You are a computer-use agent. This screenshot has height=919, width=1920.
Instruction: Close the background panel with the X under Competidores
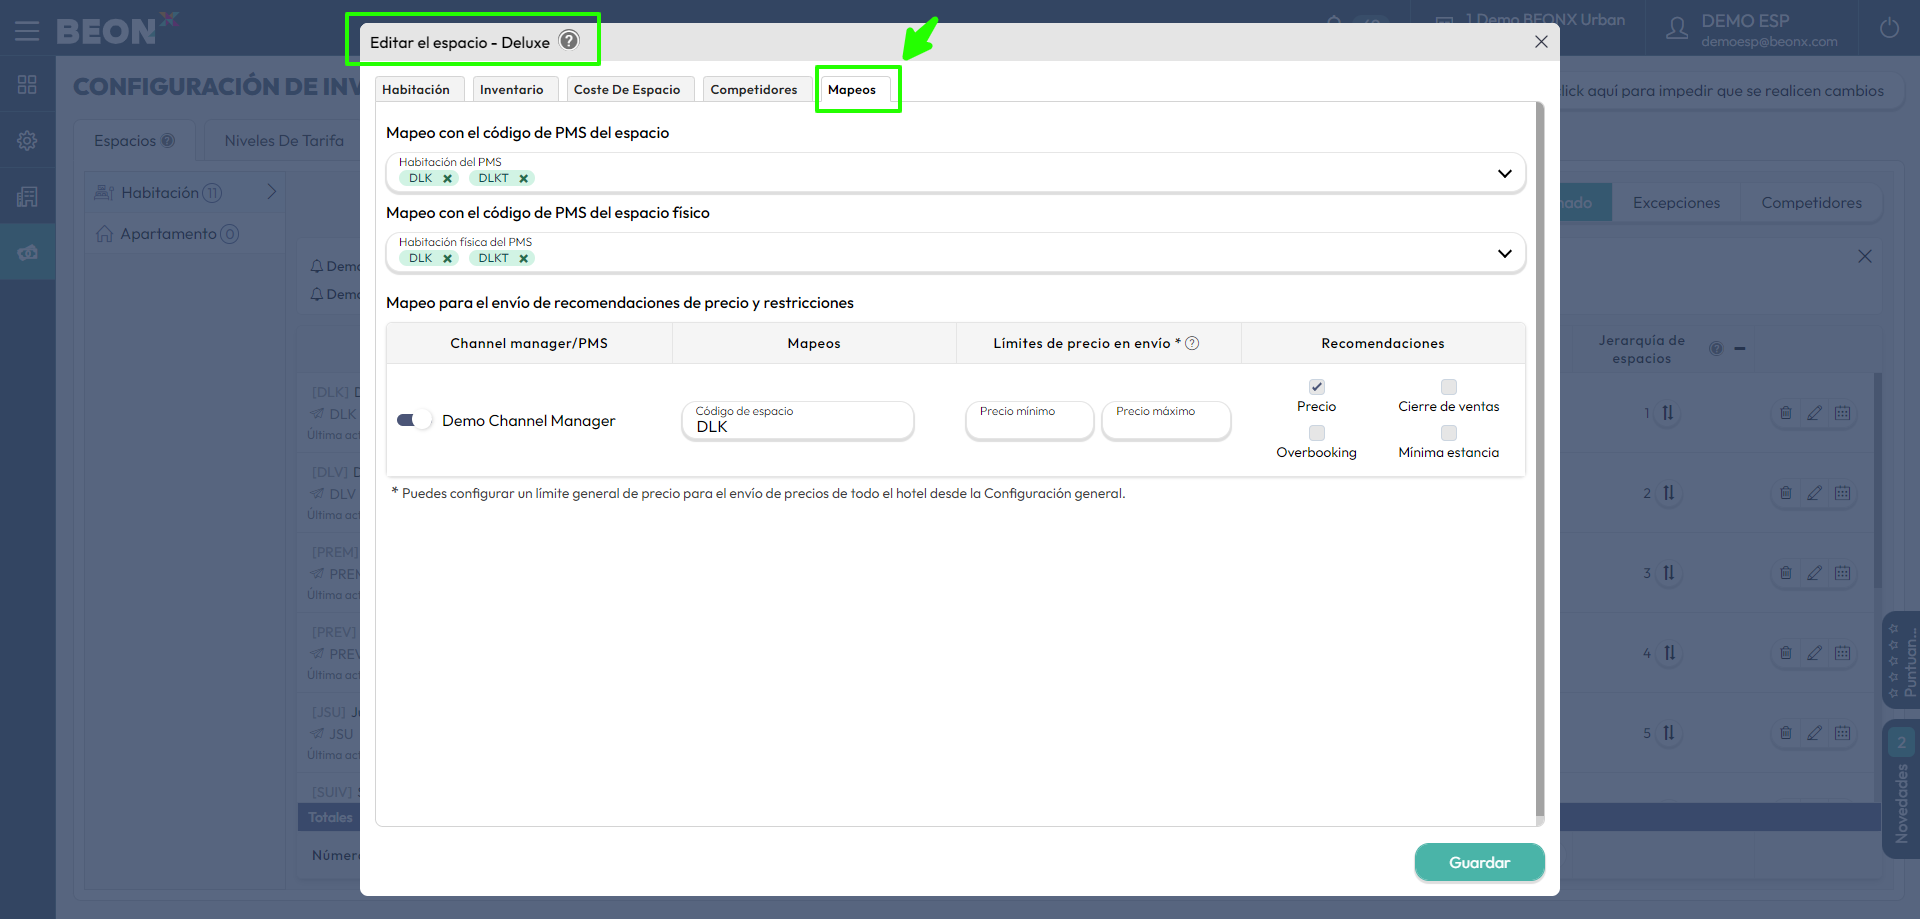pos(1865,257)
